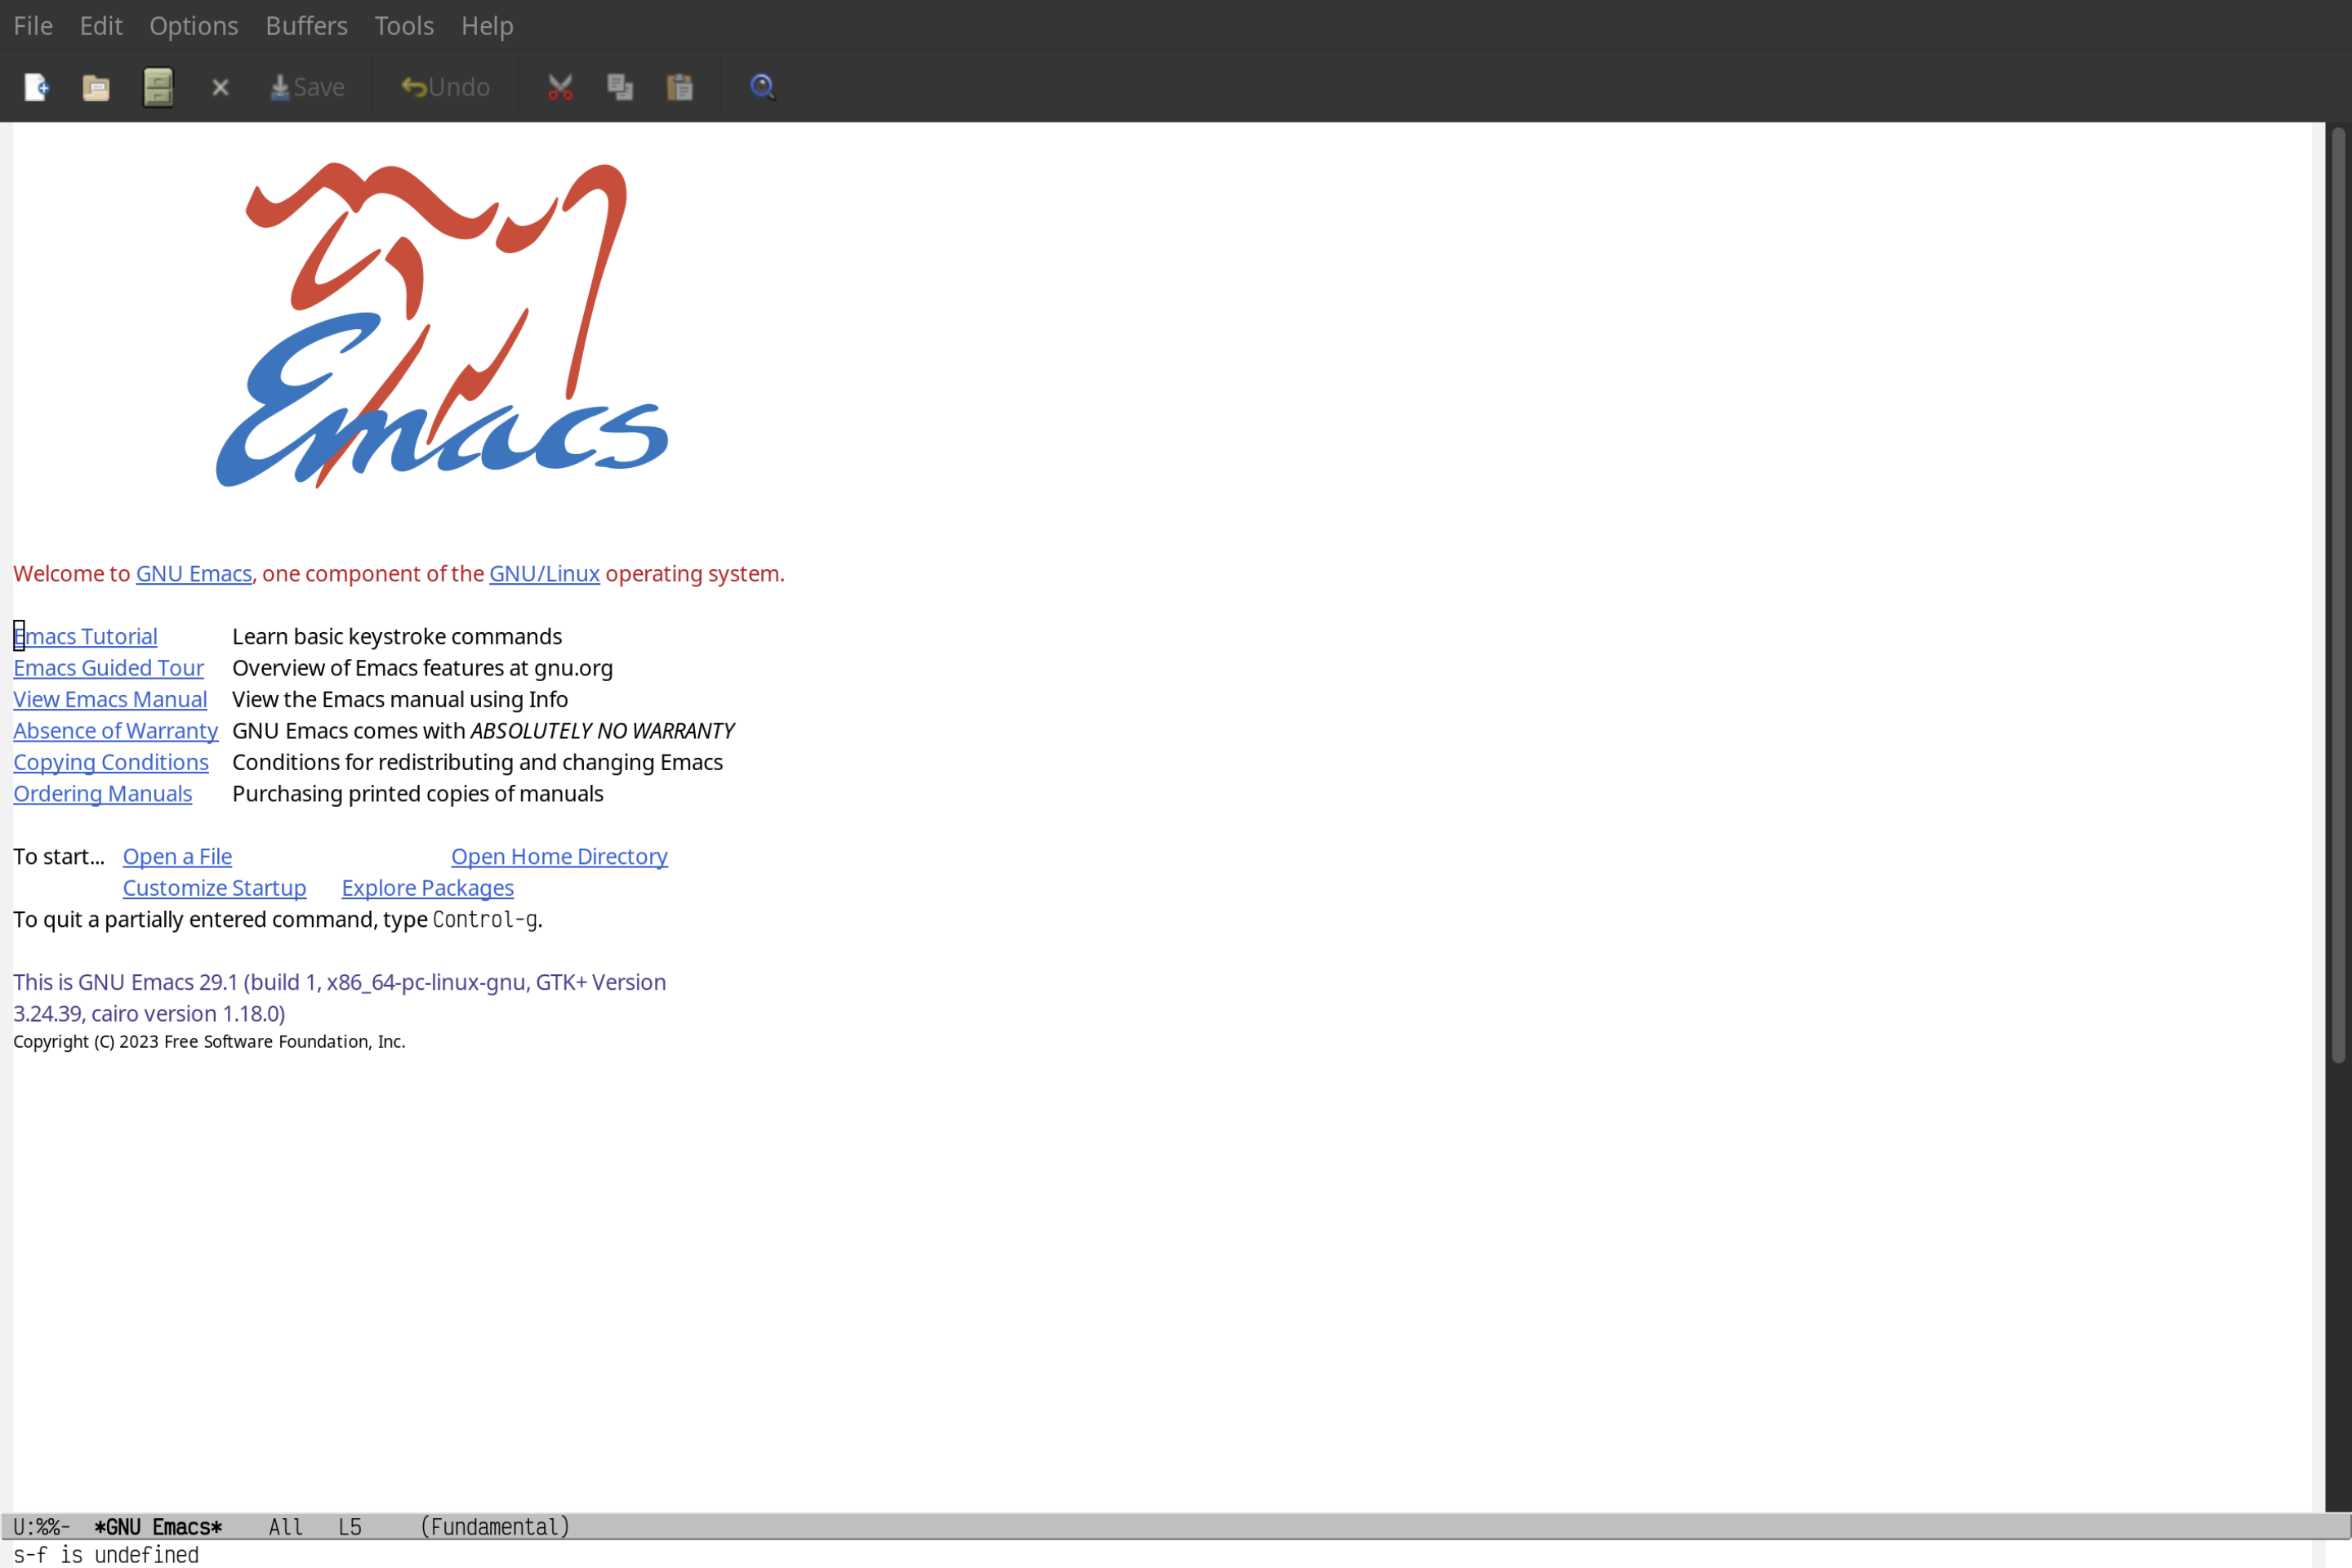This screenshot has height=1568, width=2352.
Task: Open the File menu
Action: pos(32,24)
